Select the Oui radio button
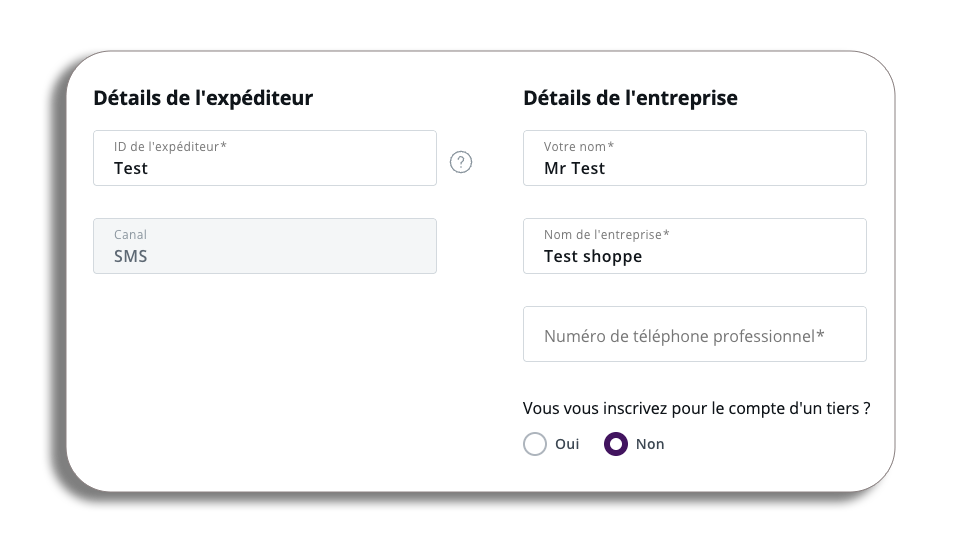Screen dimensions: 969x543 (535, 444)
